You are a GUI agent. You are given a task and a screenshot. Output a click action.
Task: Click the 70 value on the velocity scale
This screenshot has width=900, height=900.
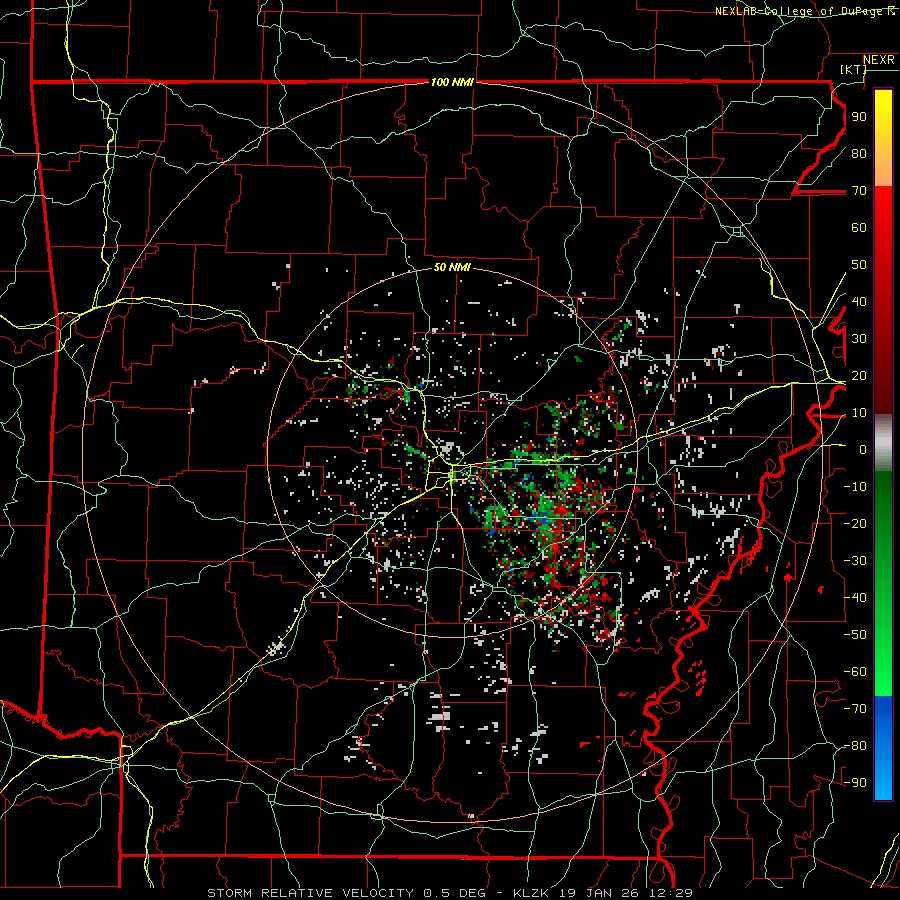(x=859, y=191)
